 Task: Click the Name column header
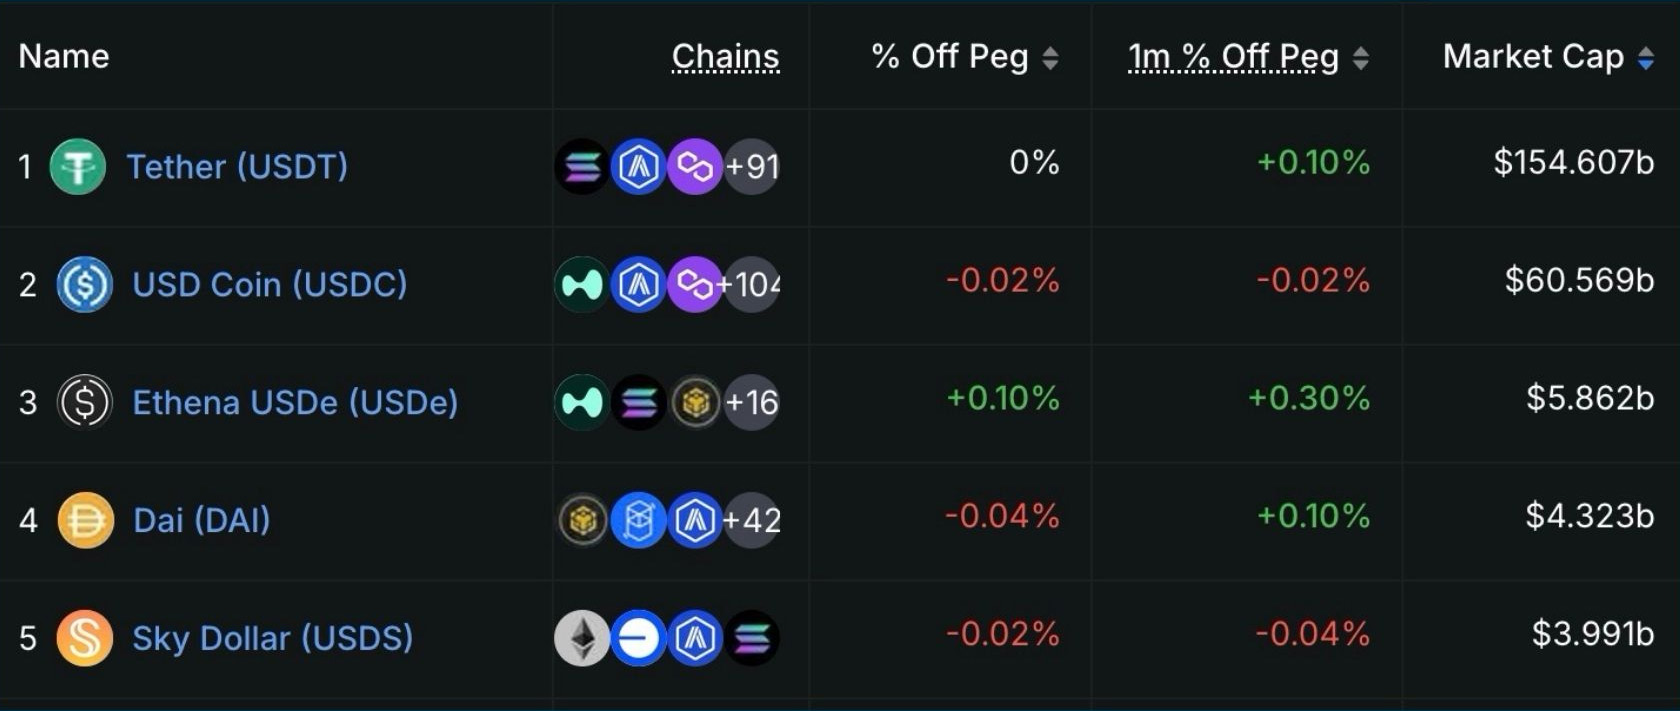[x=64, y=57]
